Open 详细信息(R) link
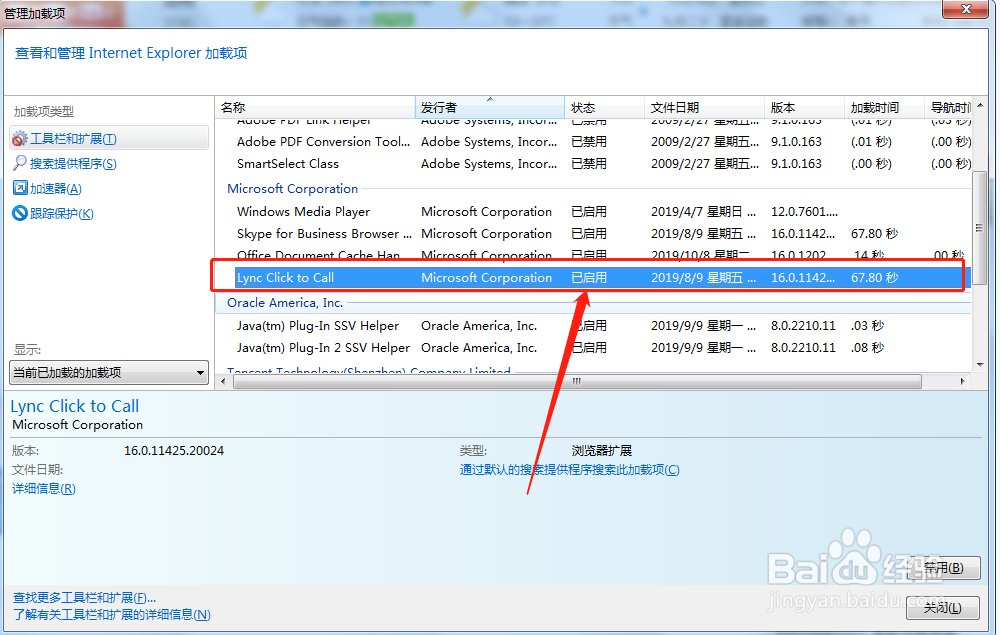1000x635 pixels. 43,489
